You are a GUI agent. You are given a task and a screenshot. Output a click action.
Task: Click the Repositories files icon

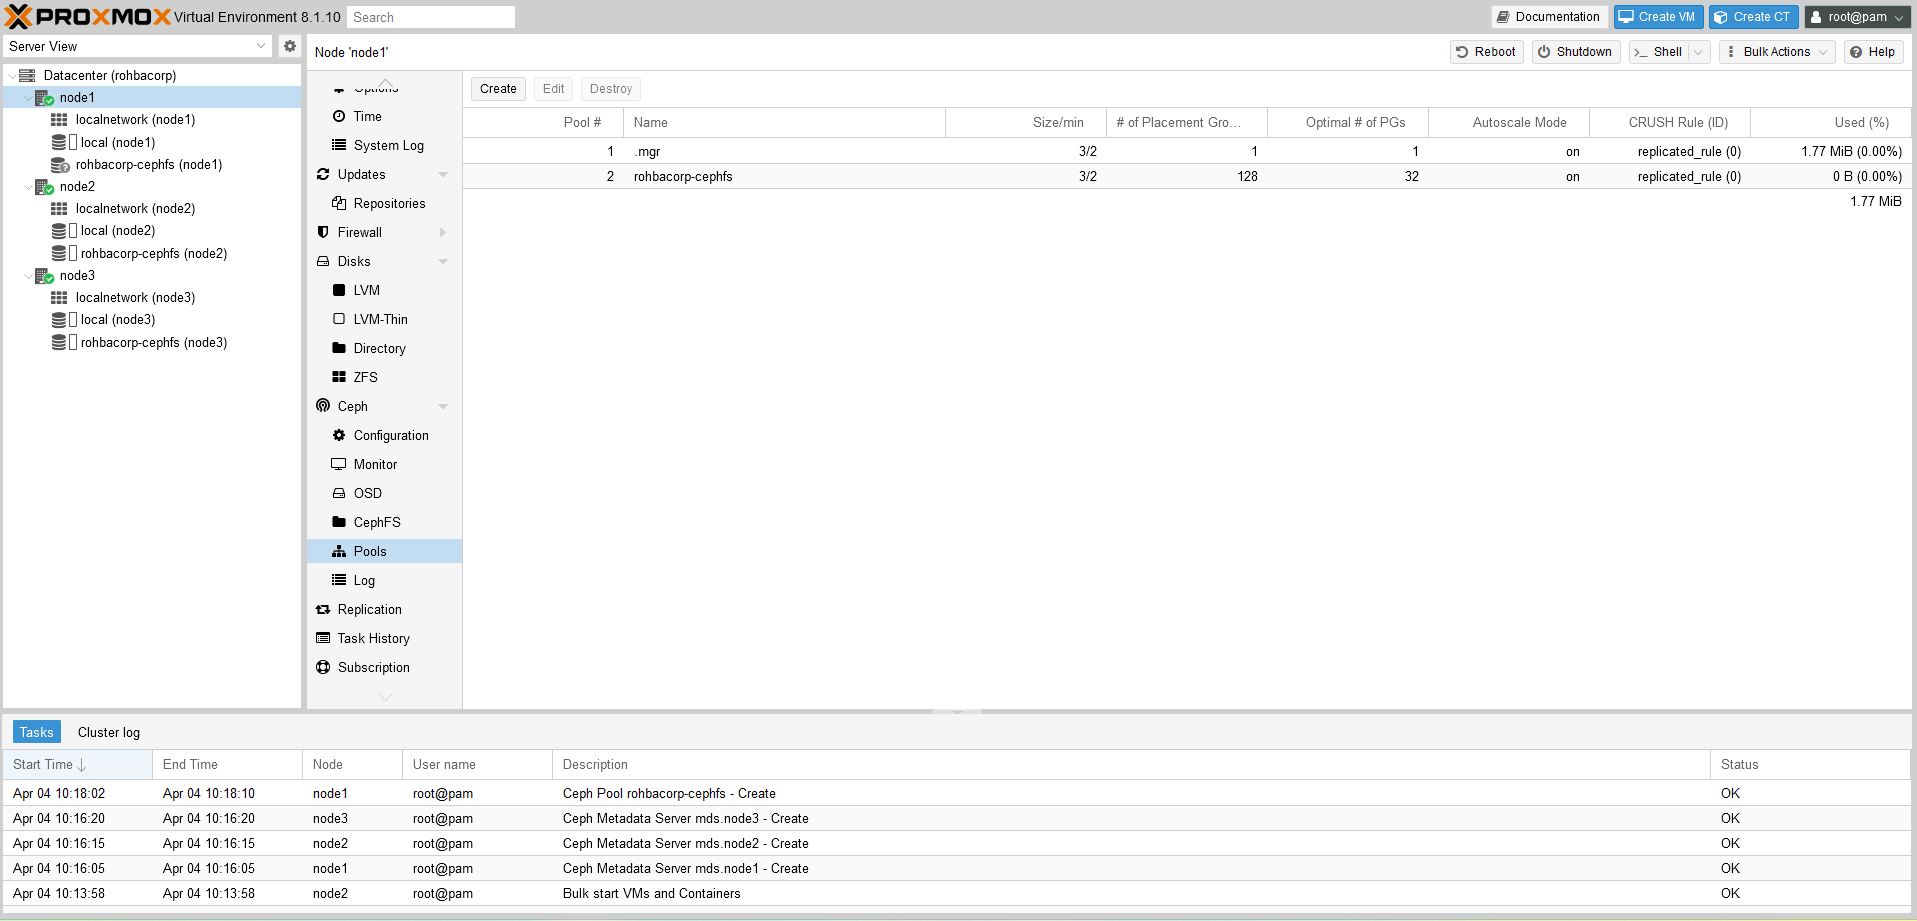point(339,203)
